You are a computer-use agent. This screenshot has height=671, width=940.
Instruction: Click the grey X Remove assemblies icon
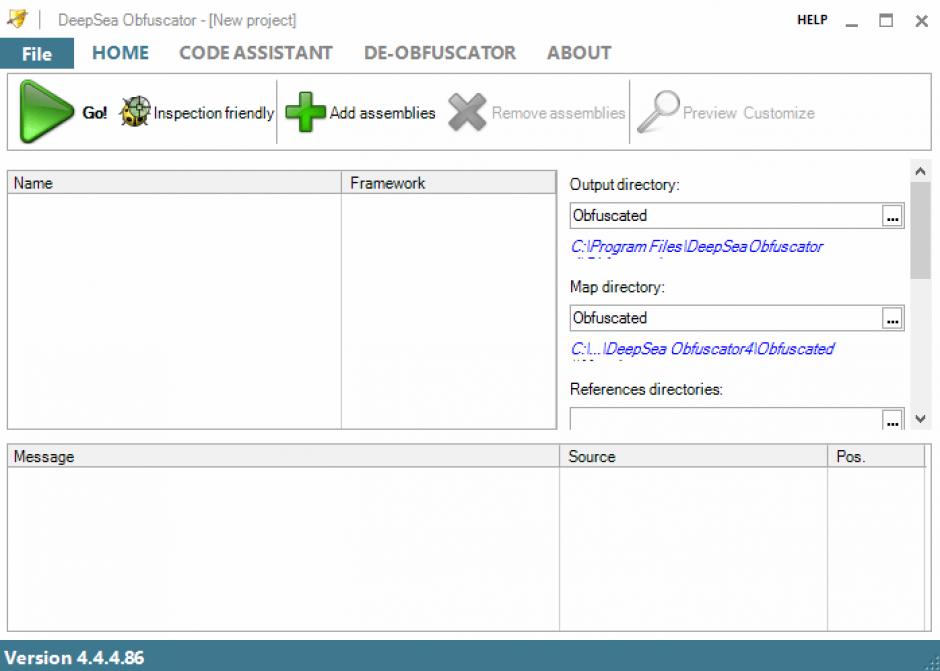(x=467, y=112)
